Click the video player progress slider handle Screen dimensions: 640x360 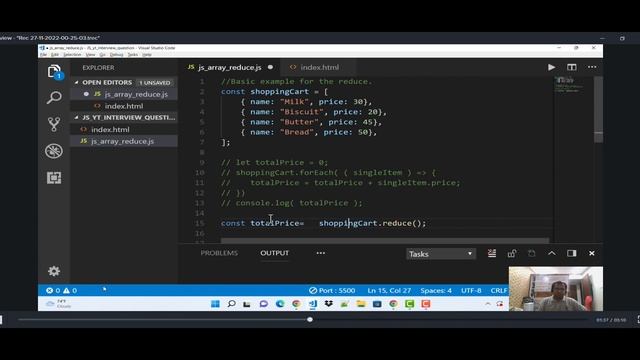[x=310, y=320]
